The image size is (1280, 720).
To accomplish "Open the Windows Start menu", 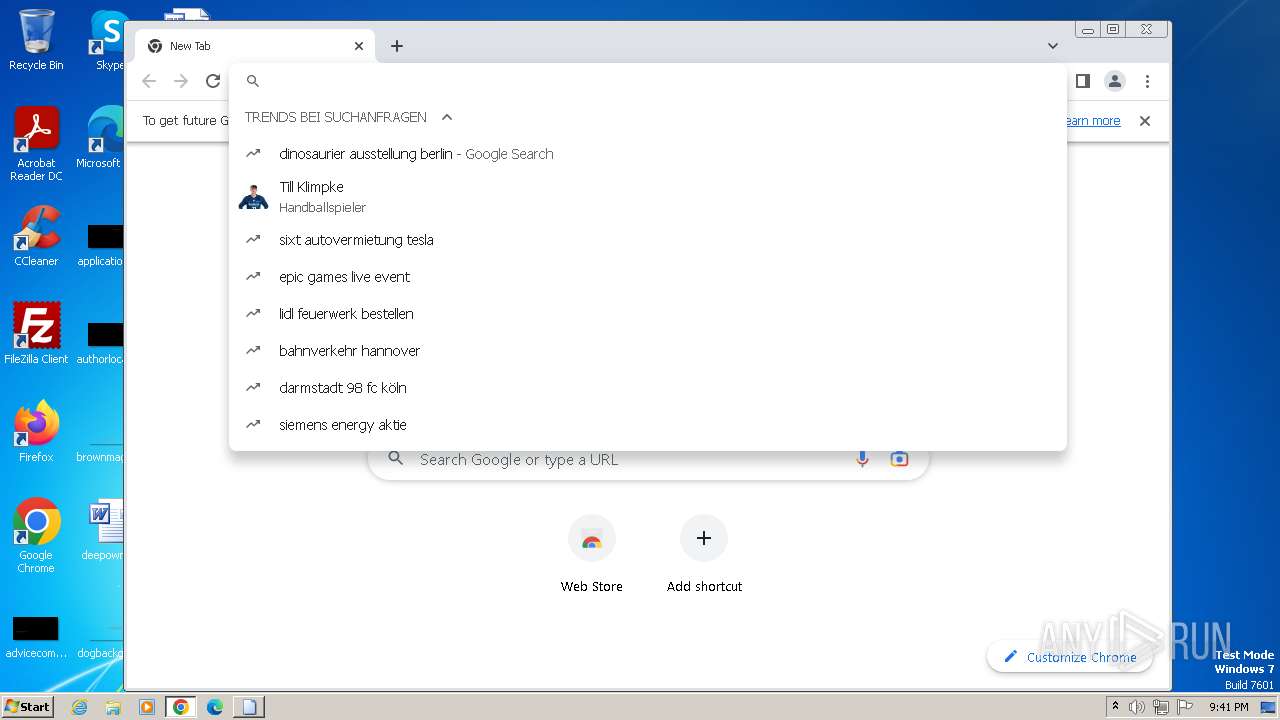I will 28,706.
